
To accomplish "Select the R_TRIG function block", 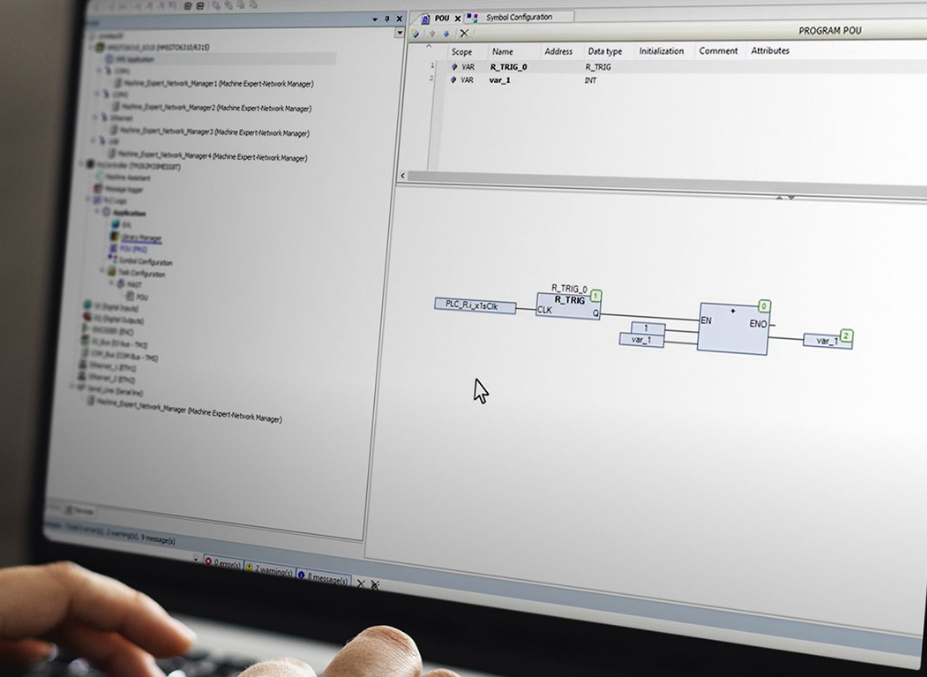I will pyautogui.click(x=568, y=305).
